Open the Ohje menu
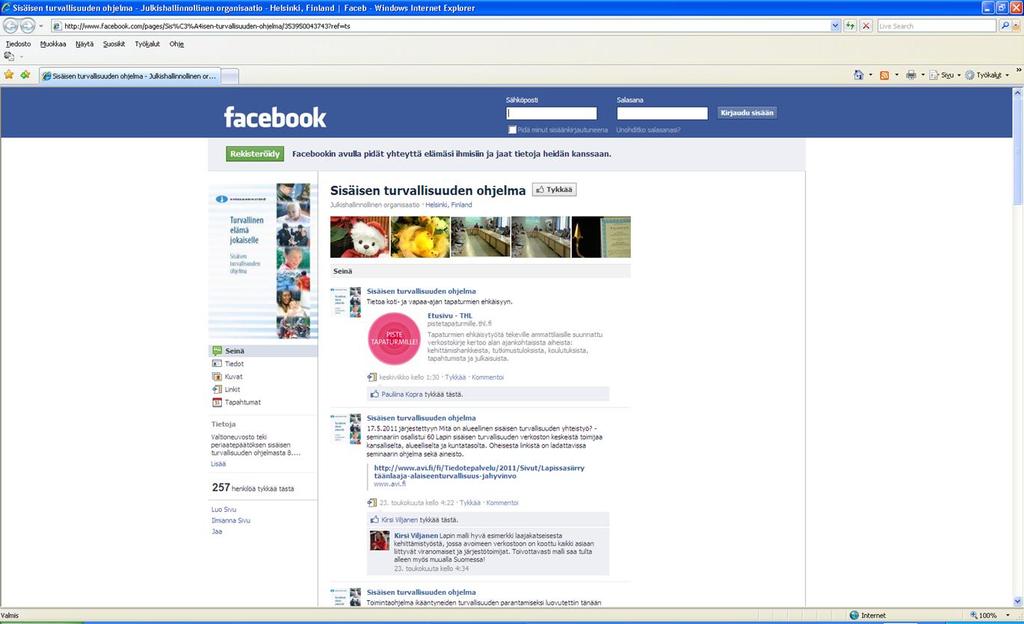 pos(176,44)
